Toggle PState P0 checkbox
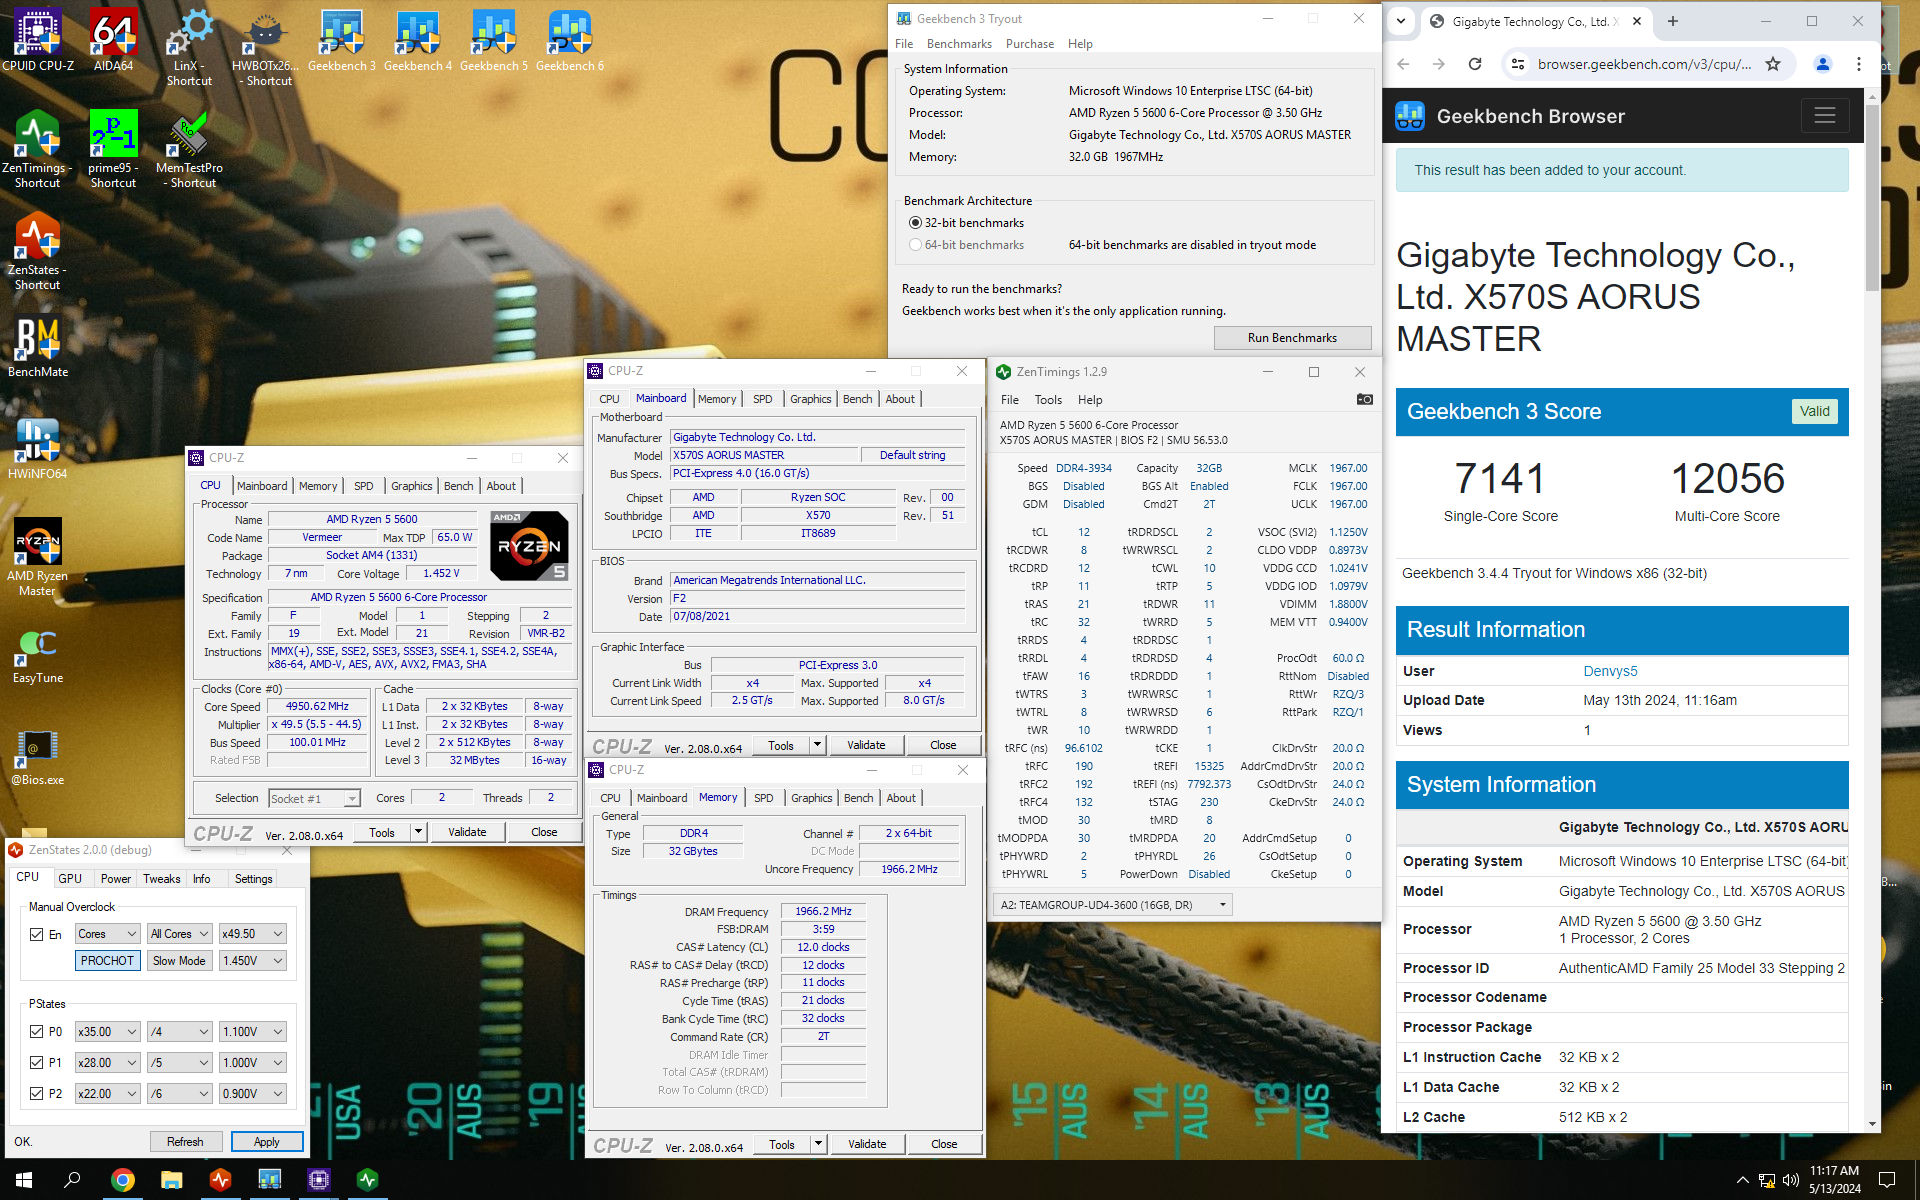Viewport: 1920px width, 1200px height. point(37,1032)
